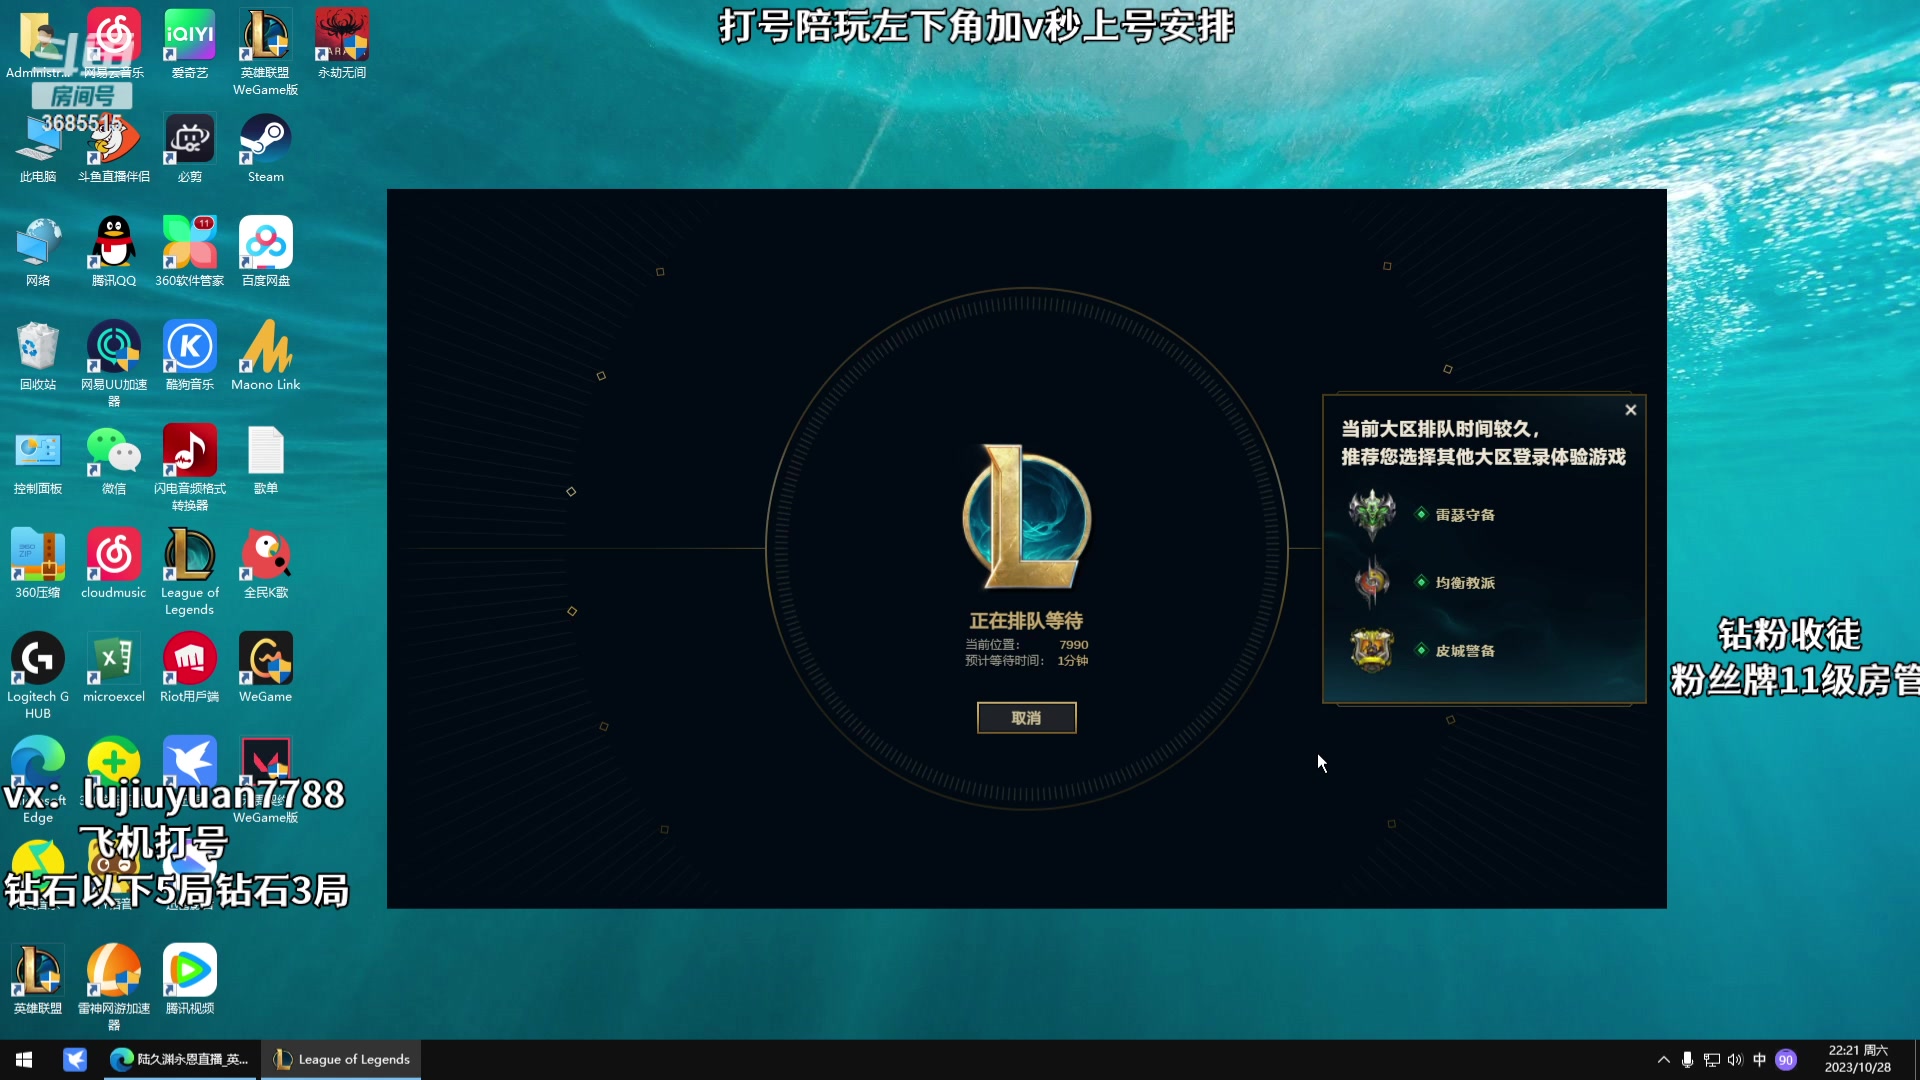Open the Windows Start menu
1920x1080 pixels.
(x=24, y=1060)
